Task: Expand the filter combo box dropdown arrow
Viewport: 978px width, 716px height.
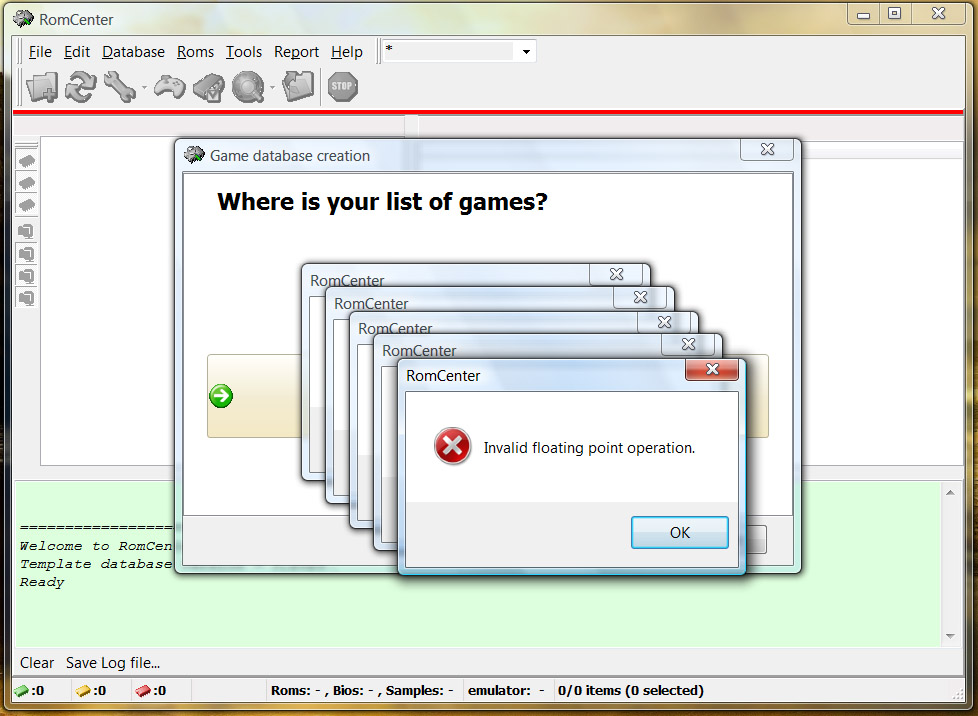Action: point(526,52)
